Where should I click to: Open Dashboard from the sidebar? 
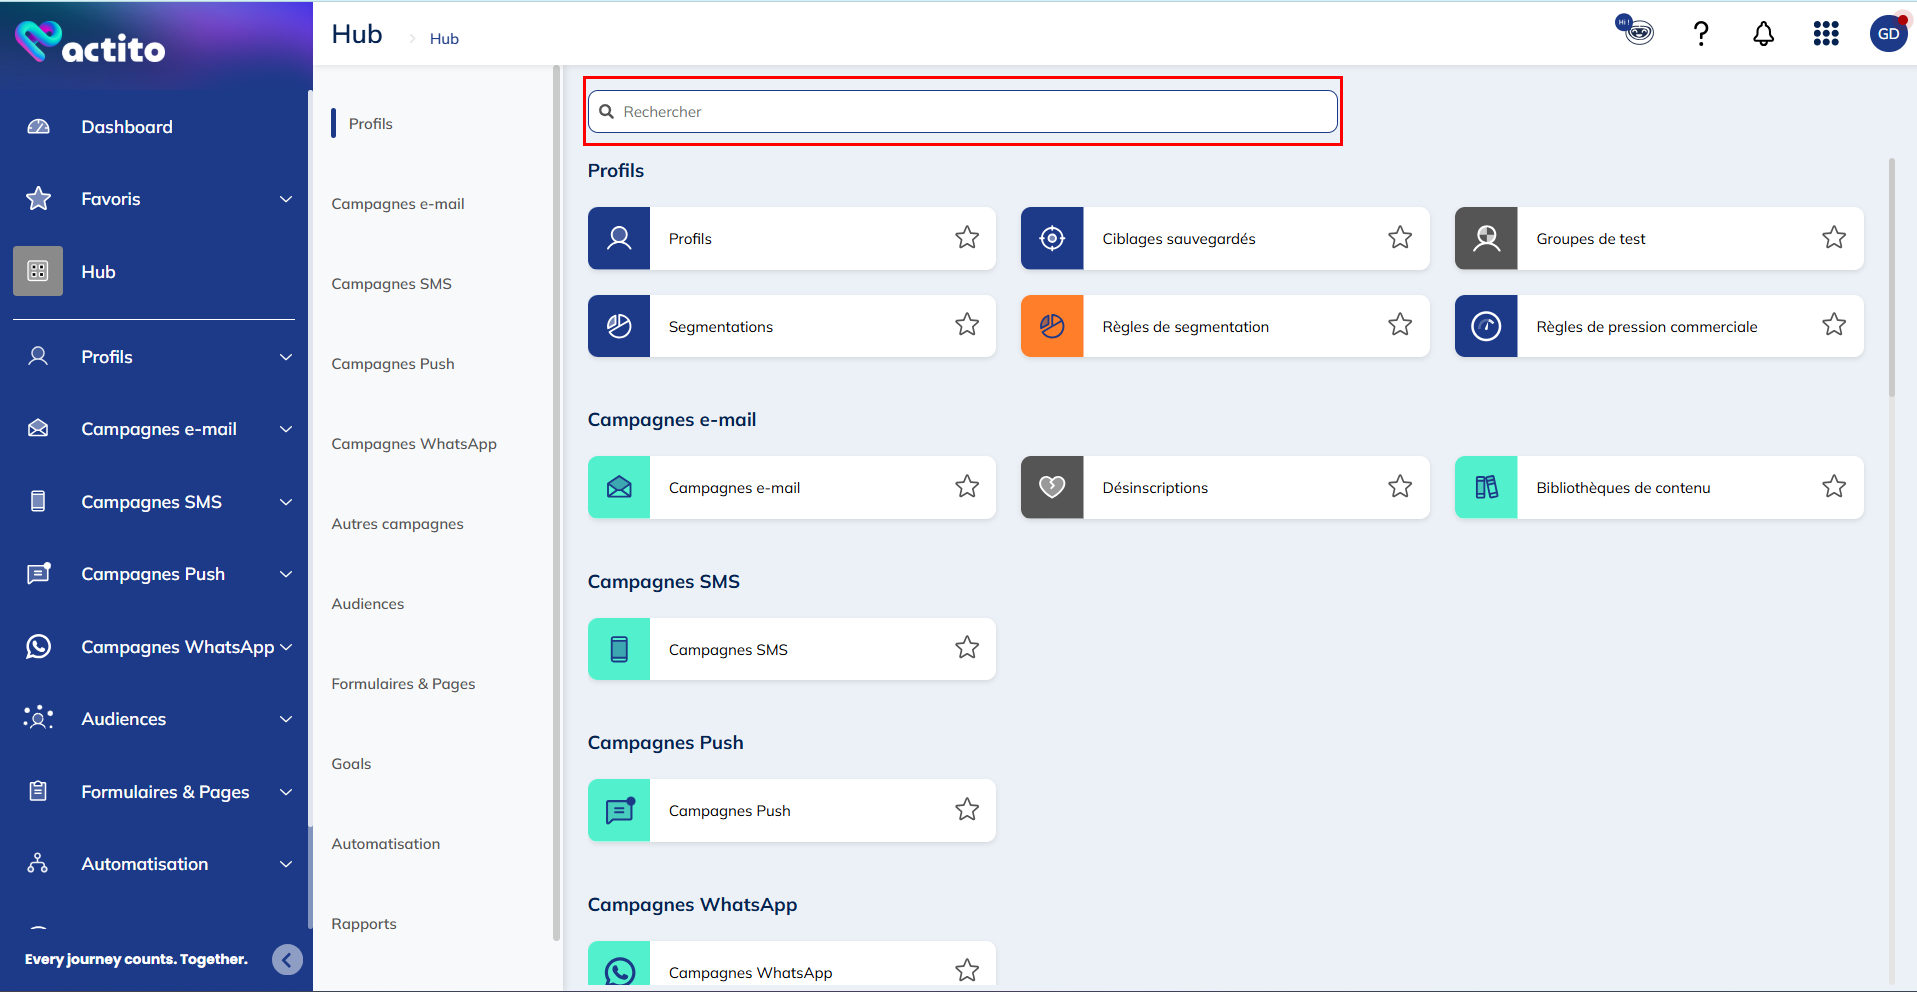tap(127, 127)
